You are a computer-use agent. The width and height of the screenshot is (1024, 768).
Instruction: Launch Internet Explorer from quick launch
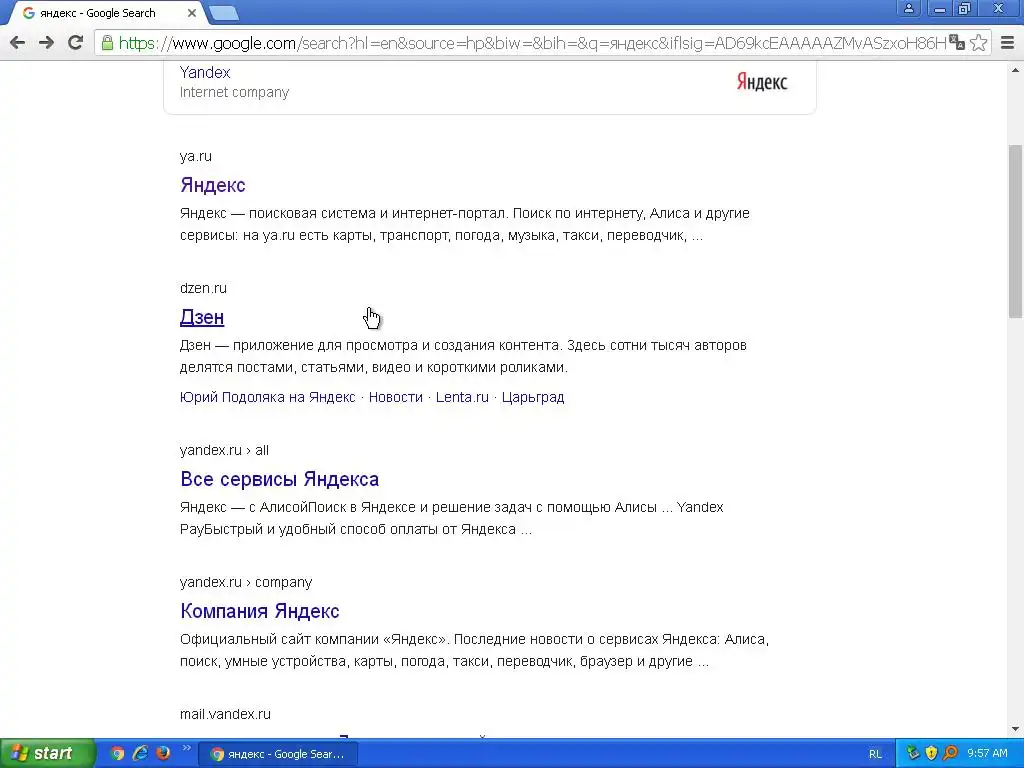pyautogui.click(x=140, y=753)
